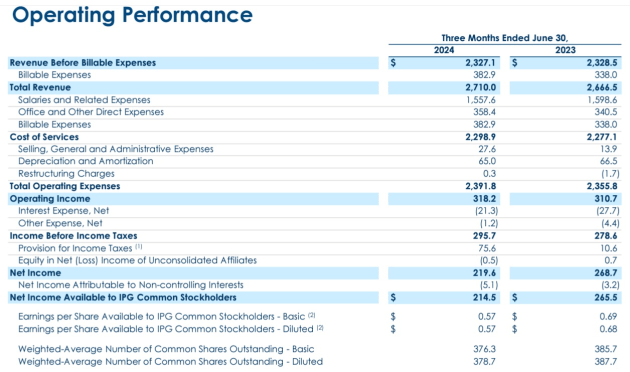This screenshot has height=372, width=630.
Task: Select the "Total Operating Expenses" label
Action: point(65,186)
